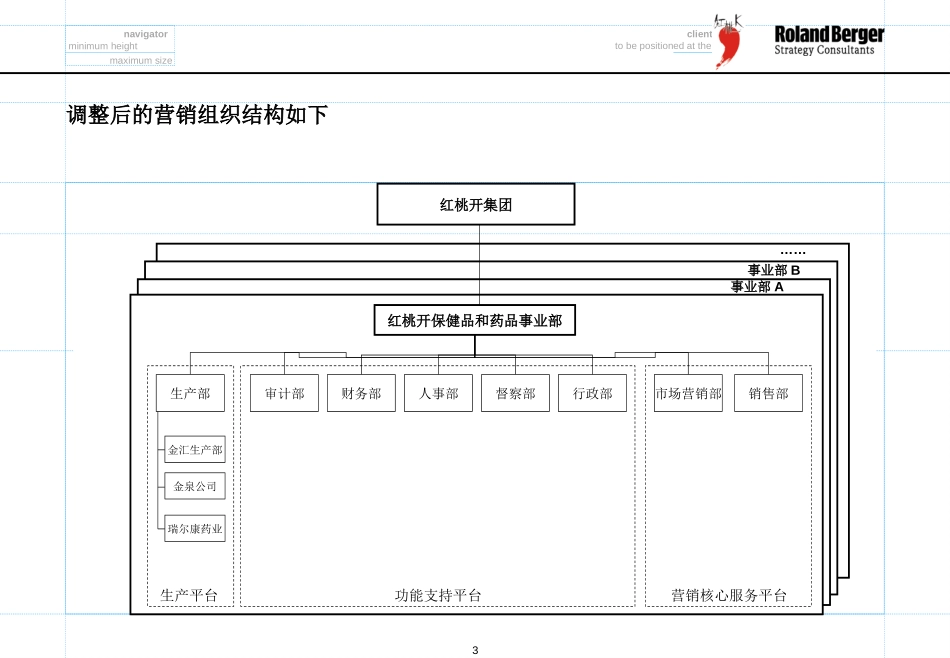Select the 功能支持平台 label
Viewport: 950px width, 658px height.
coord(438,595)
